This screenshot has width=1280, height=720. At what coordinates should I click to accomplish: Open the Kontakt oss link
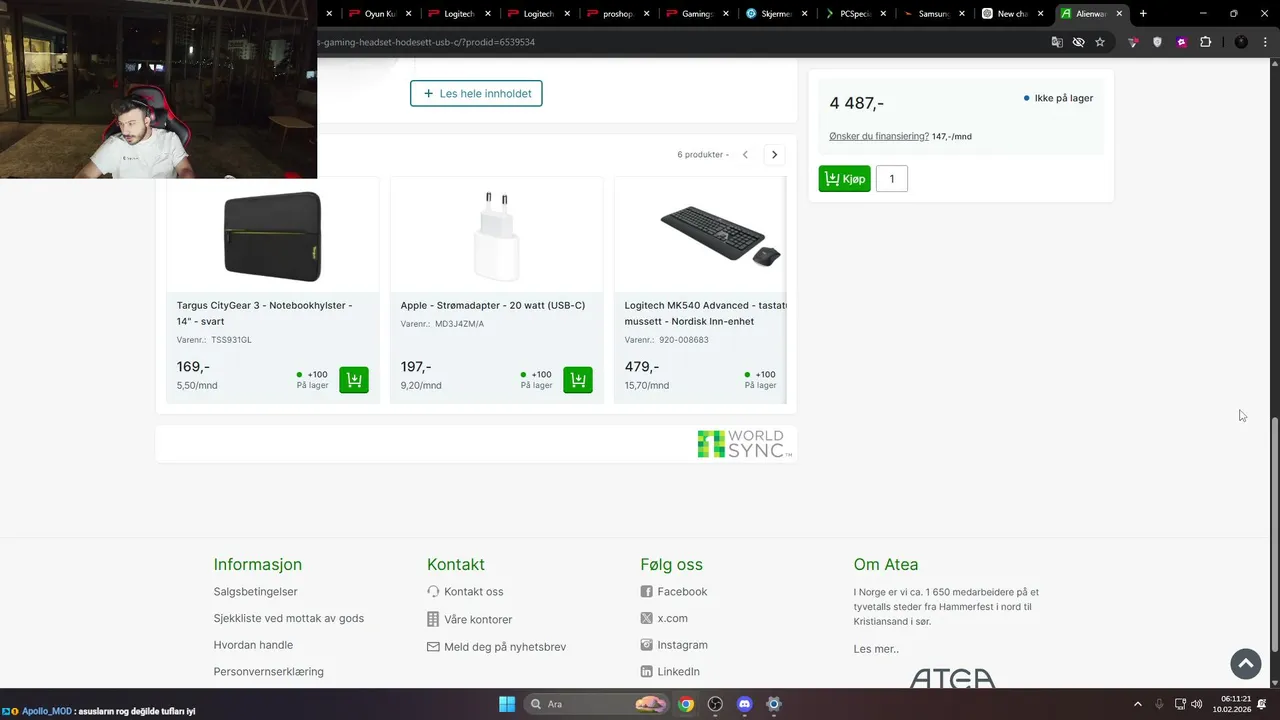[x=465, y=592]
